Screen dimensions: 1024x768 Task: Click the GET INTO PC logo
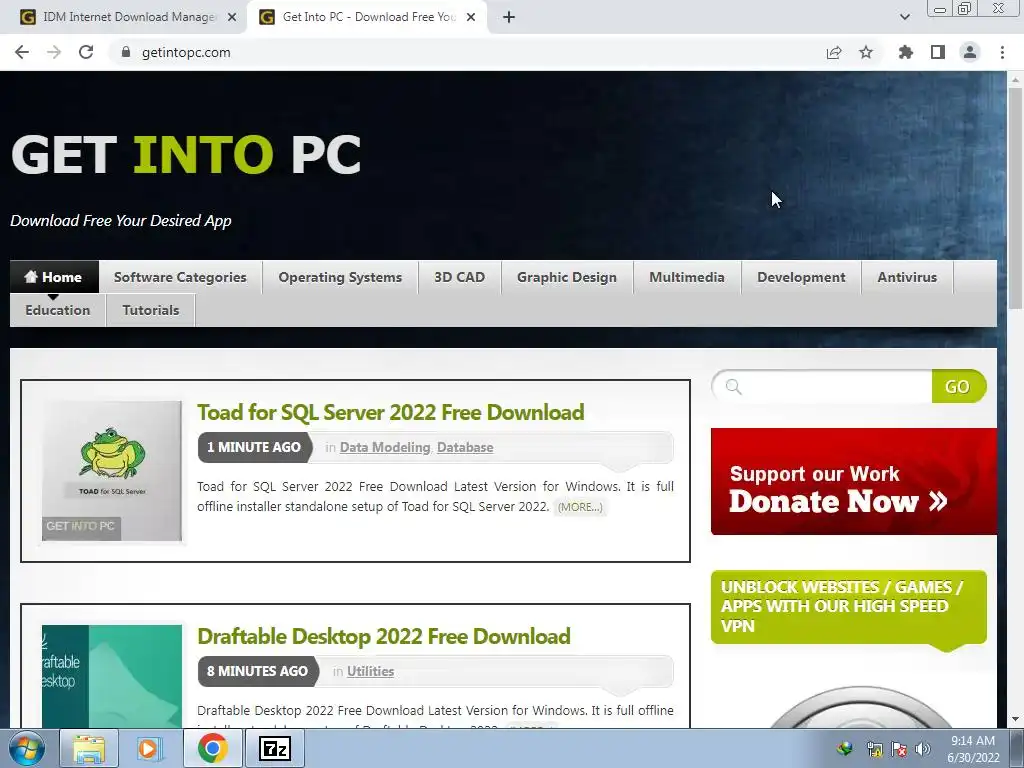pyautogui.click(x=186, y=154)
